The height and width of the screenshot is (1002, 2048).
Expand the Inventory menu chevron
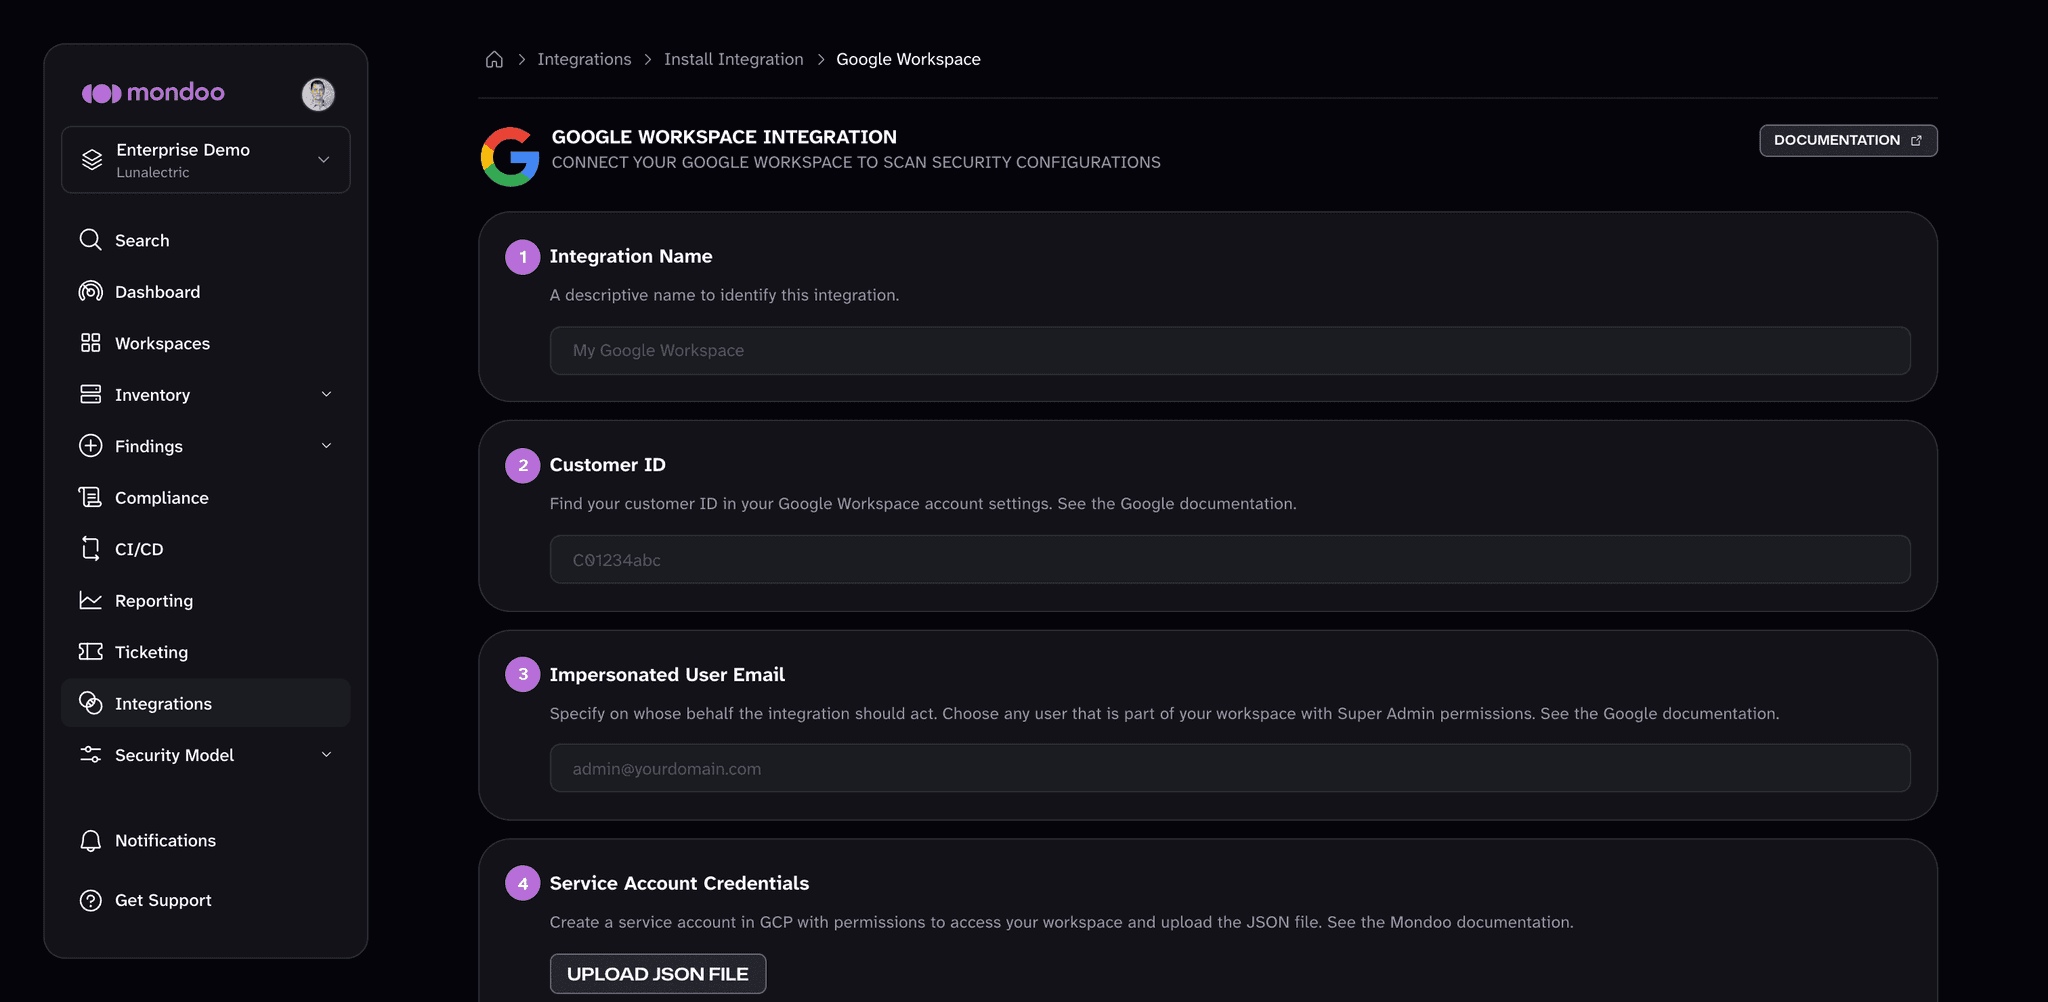[326, 394]
